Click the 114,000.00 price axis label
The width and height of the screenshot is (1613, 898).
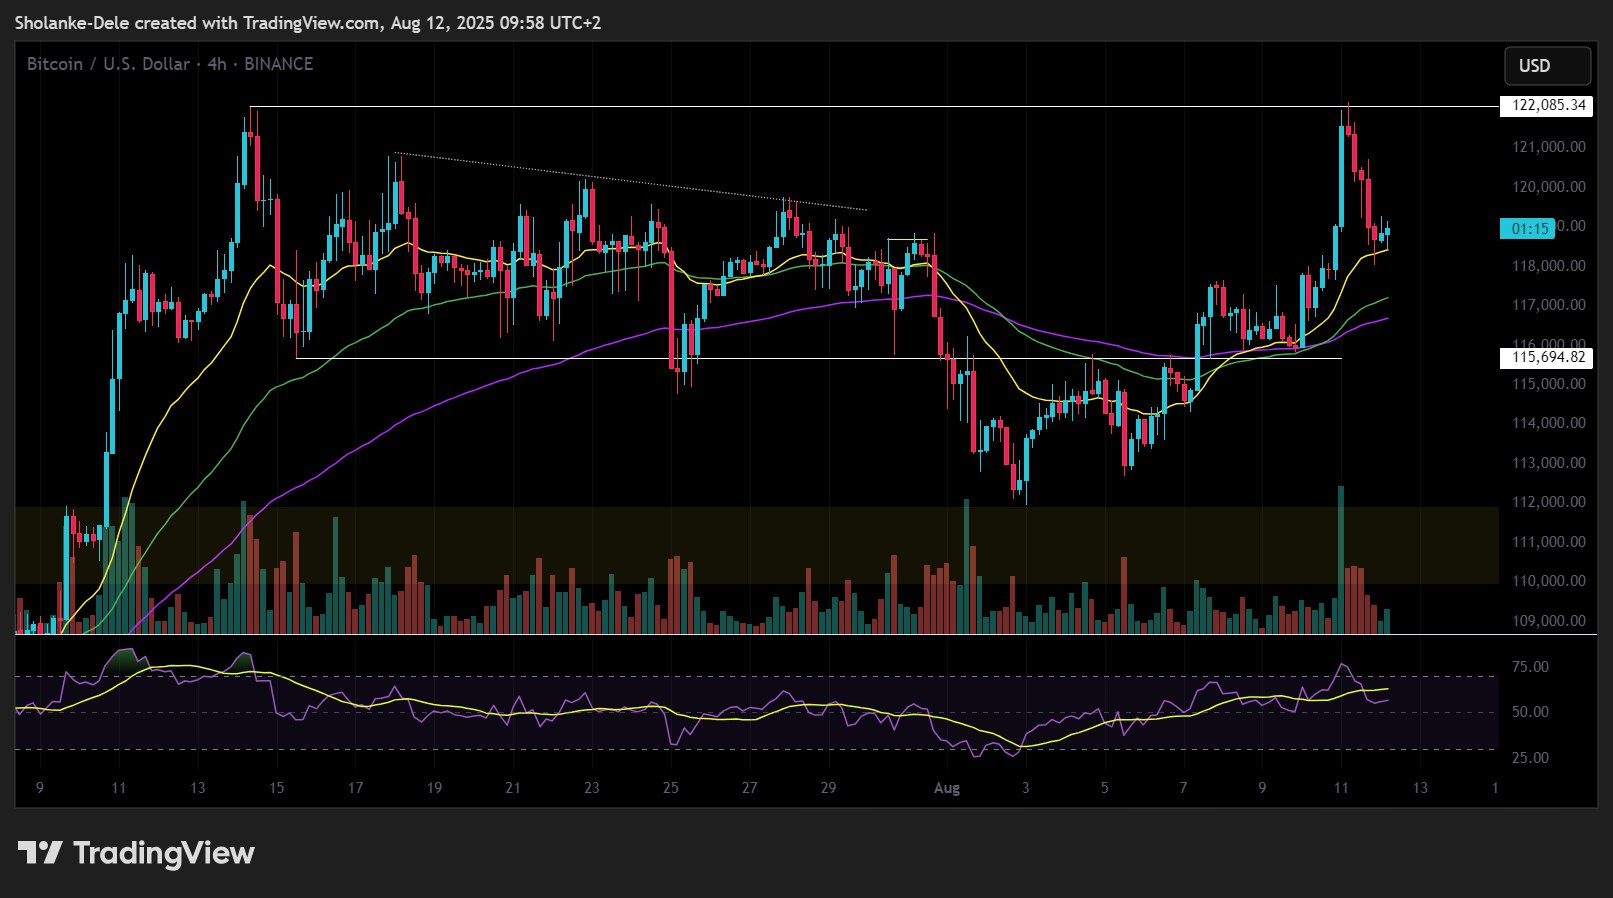tap(1549, 423)
